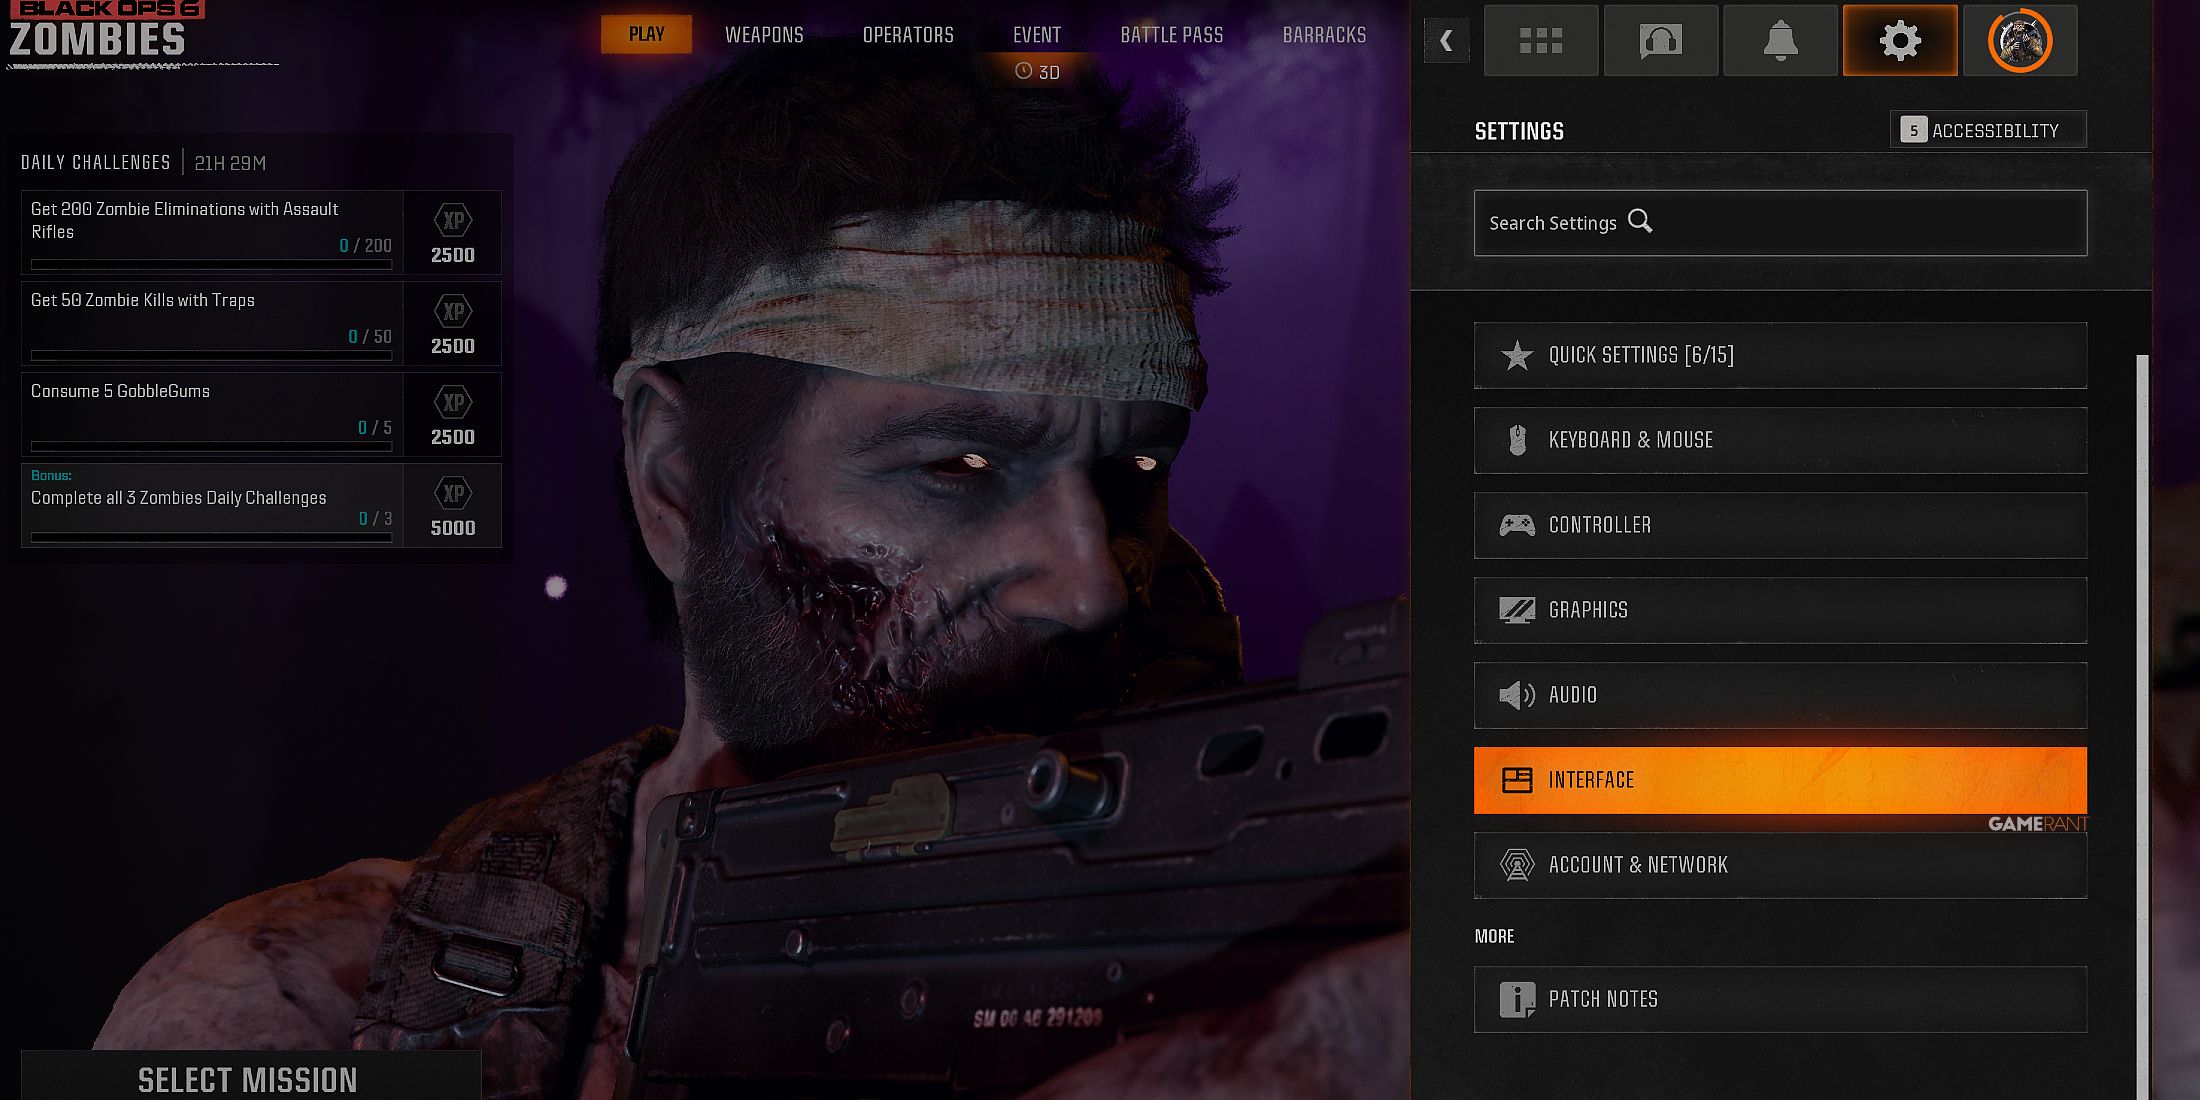
Task: Open the Graphics settings
Action: (x=1780, y=610)
